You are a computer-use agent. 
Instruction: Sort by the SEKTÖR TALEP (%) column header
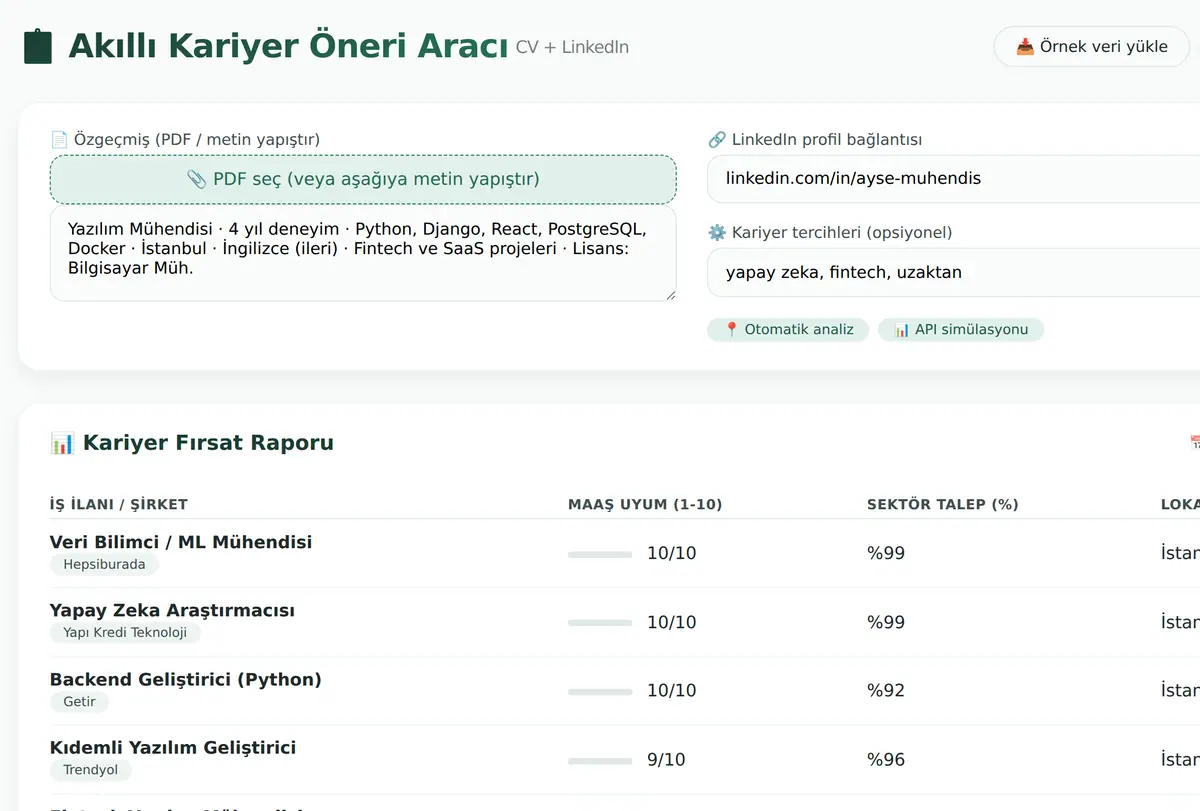pos(943,504)
